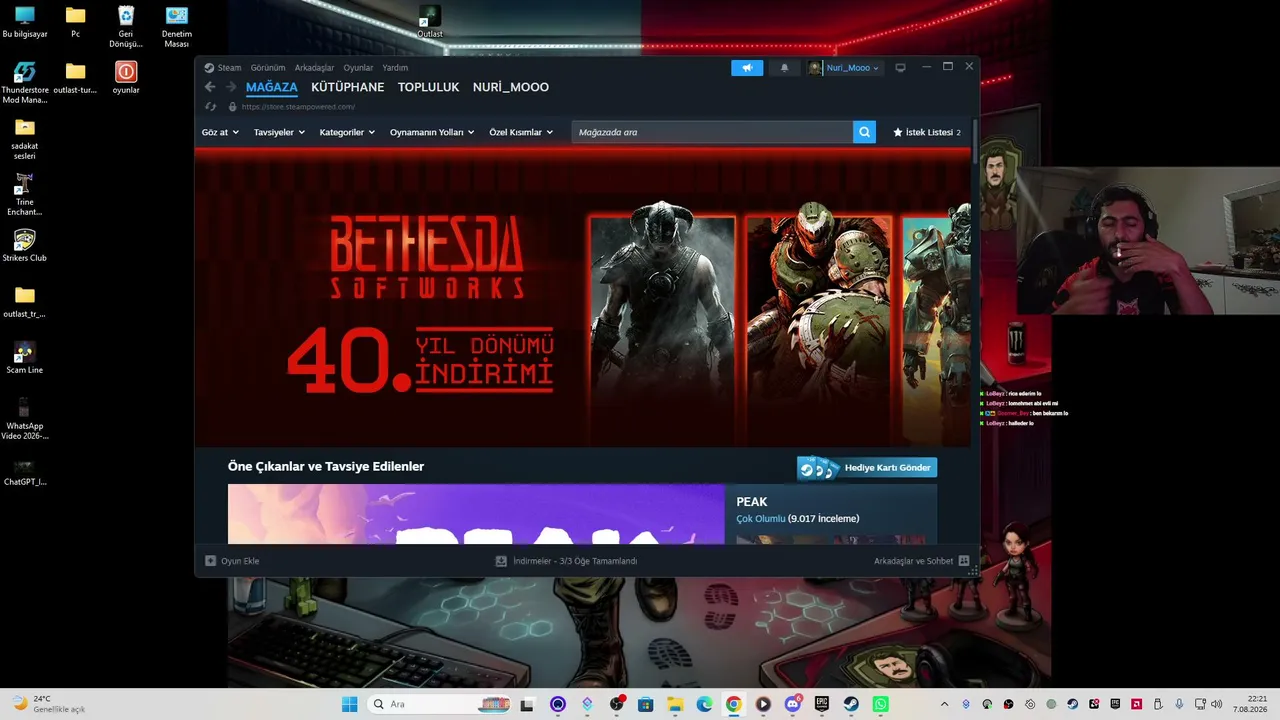The height and width of the screenshot is (720, 1280).
Task: Open Microsoft Store from the taskbar
Action: tap(646, 704)
